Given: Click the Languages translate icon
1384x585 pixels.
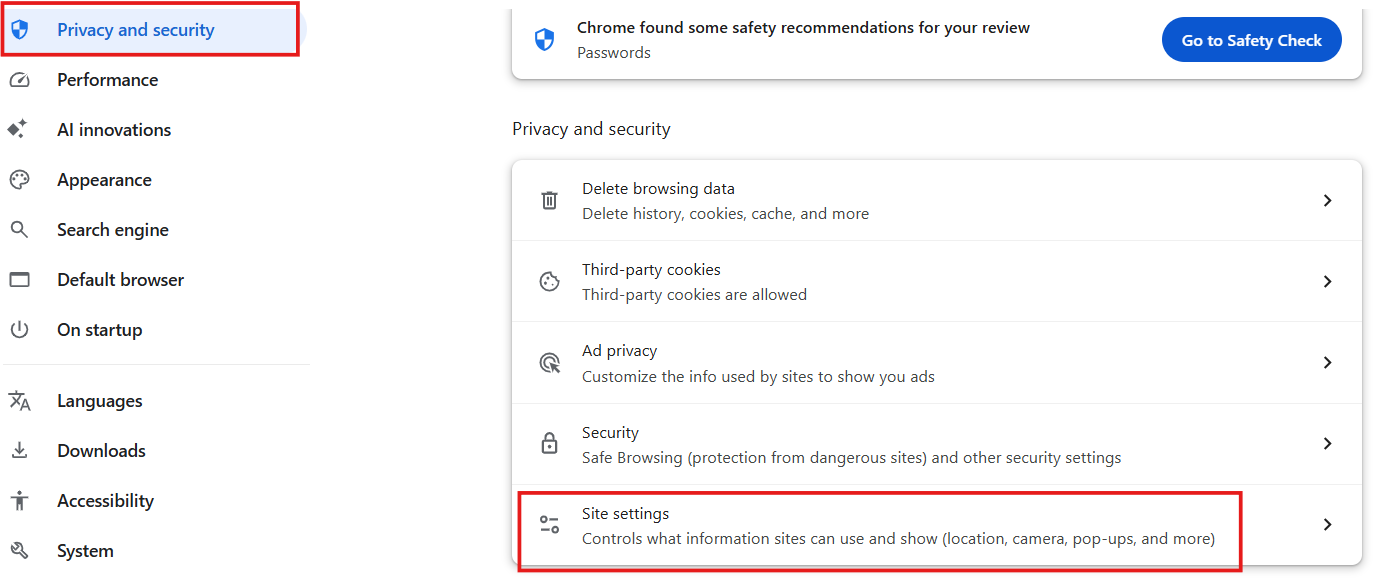Looking at the screenshot, I should 19,401.
